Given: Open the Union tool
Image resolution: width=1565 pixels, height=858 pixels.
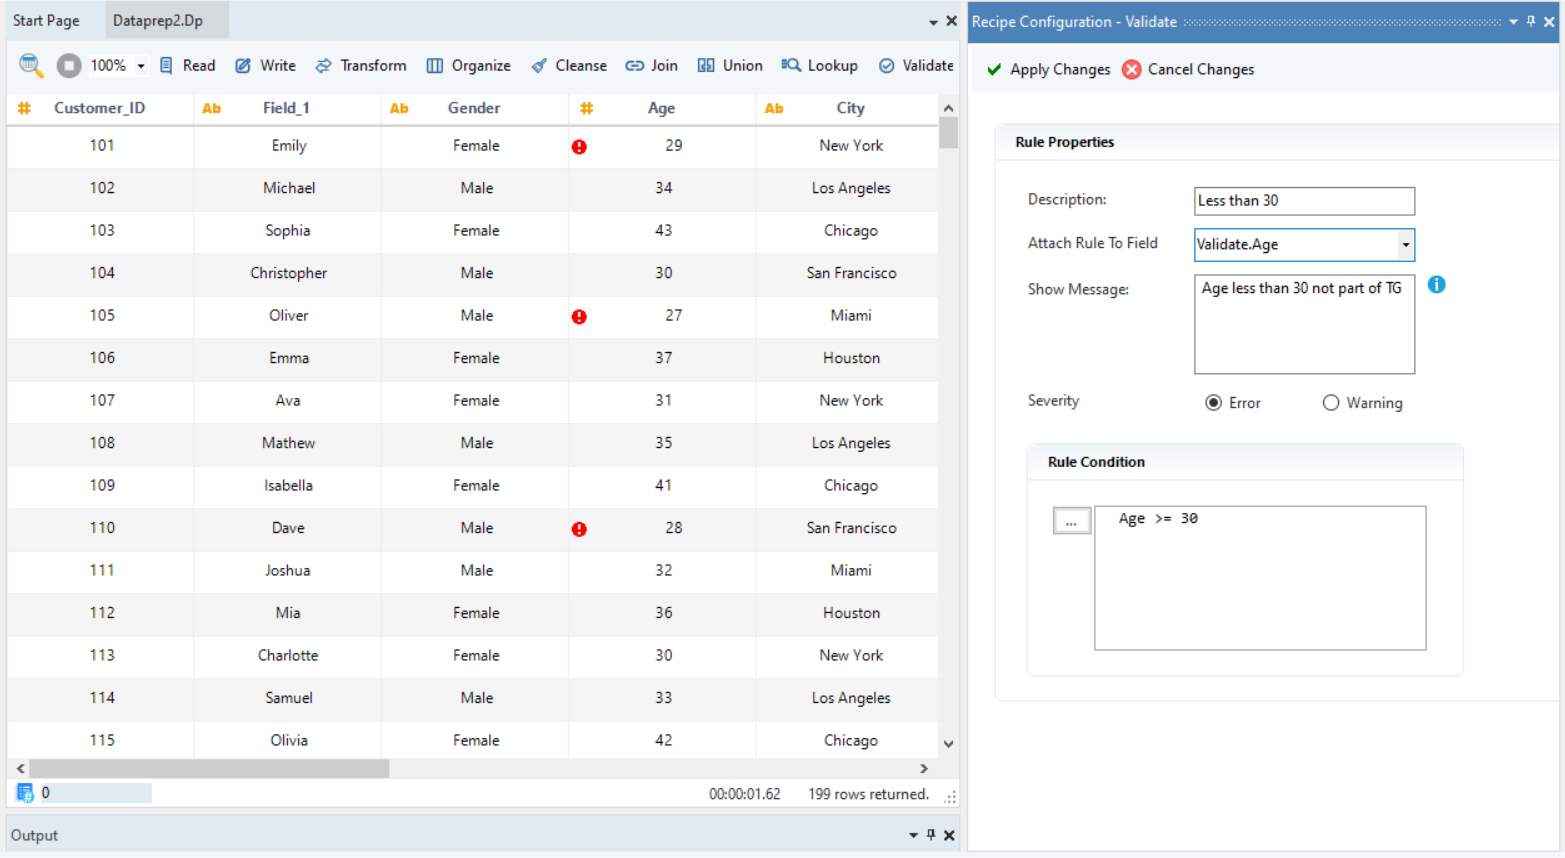Looking at the screenshot, I should 730,66.
